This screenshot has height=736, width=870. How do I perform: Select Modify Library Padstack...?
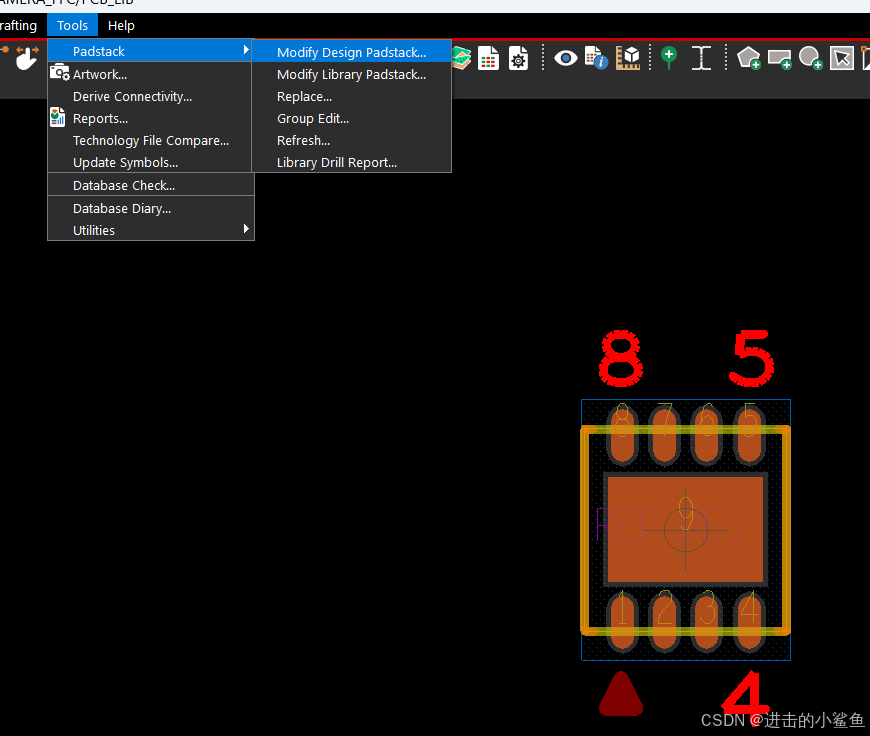point(351,74)
